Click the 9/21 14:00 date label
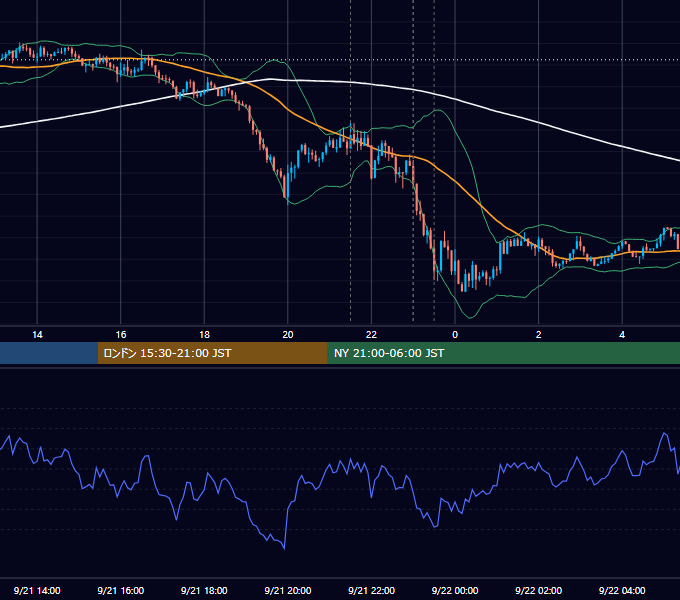Screen dimensions: 680x600 point(37,590)
